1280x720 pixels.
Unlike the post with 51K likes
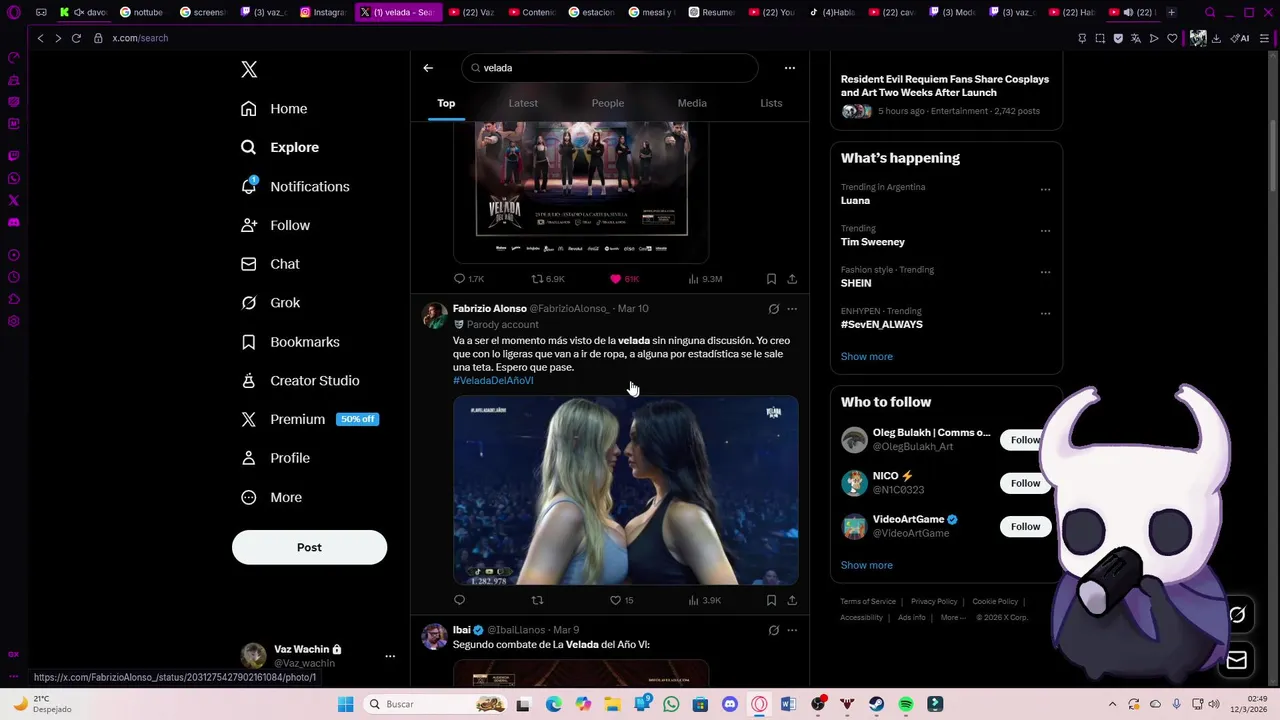click(624, 279)
